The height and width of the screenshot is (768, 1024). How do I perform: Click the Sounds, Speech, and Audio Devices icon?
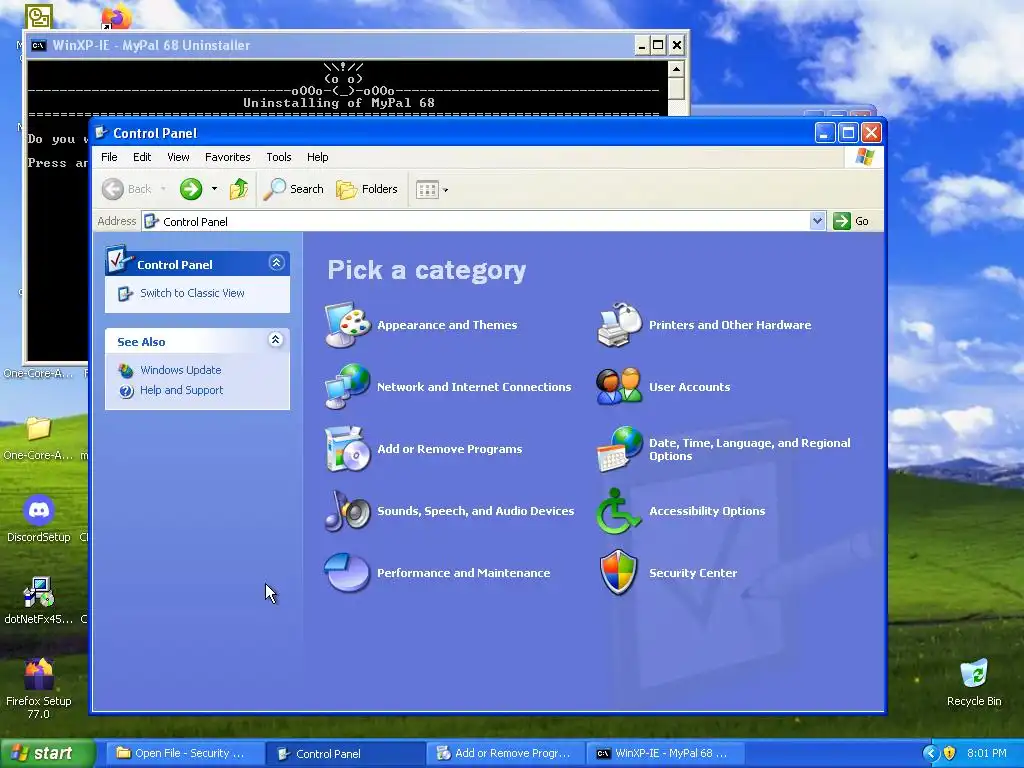coord(347,511)
